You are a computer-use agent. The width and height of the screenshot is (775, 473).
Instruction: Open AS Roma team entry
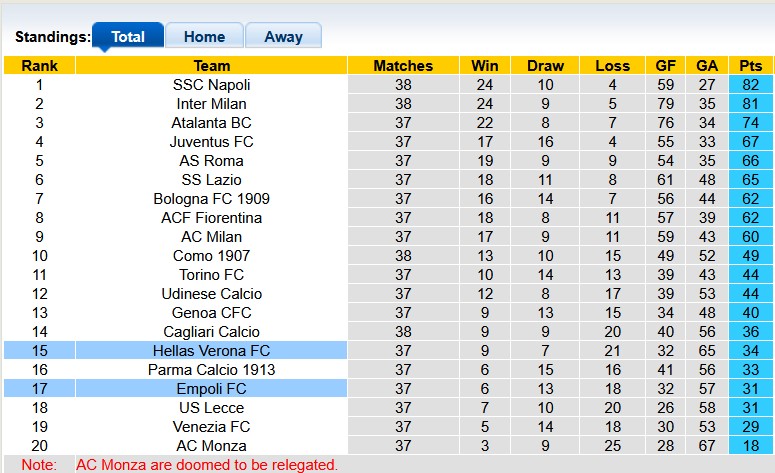point(211,161)
